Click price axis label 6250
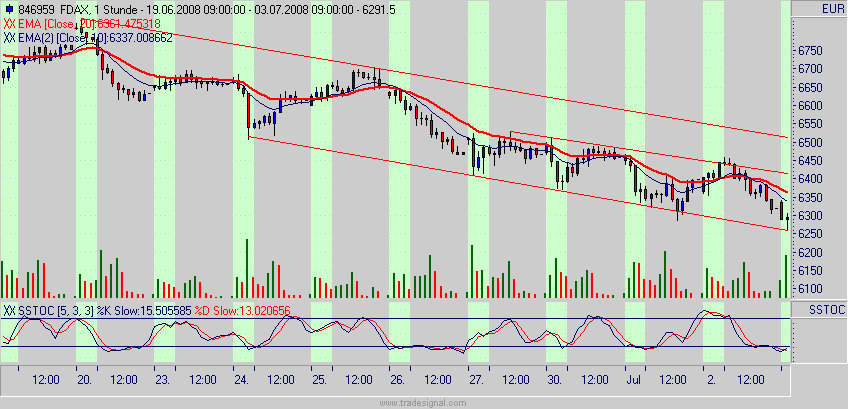Viewport: 848px width, 409px height. coord(810,234)
